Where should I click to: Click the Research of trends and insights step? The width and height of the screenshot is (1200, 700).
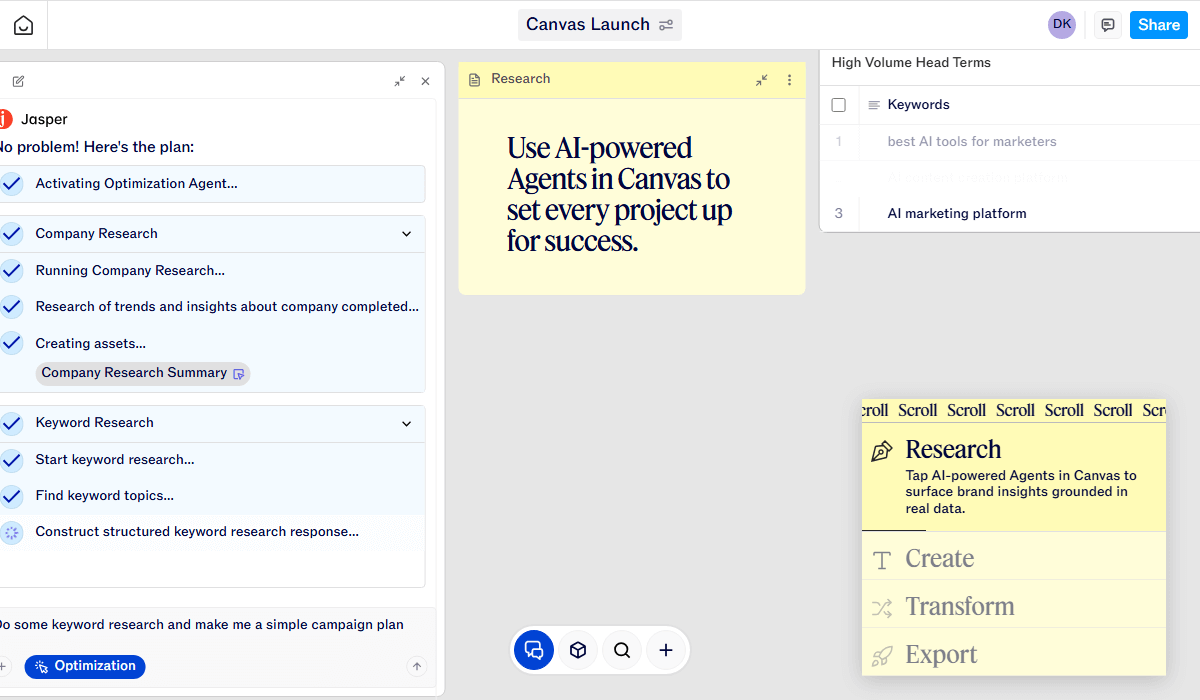(x=227, y=307)
